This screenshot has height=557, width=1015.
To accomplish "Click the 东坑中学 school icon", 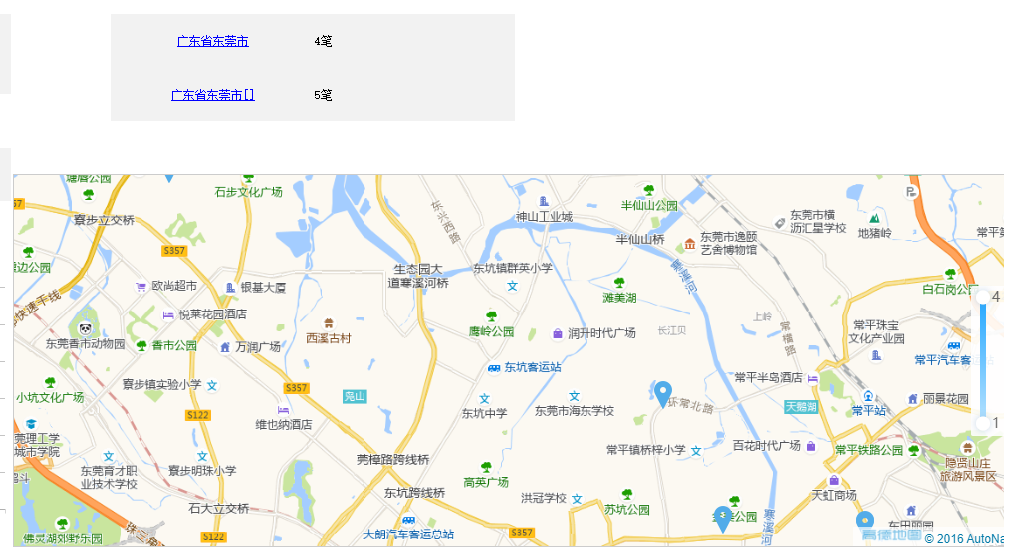I will [x=484, y=399].
